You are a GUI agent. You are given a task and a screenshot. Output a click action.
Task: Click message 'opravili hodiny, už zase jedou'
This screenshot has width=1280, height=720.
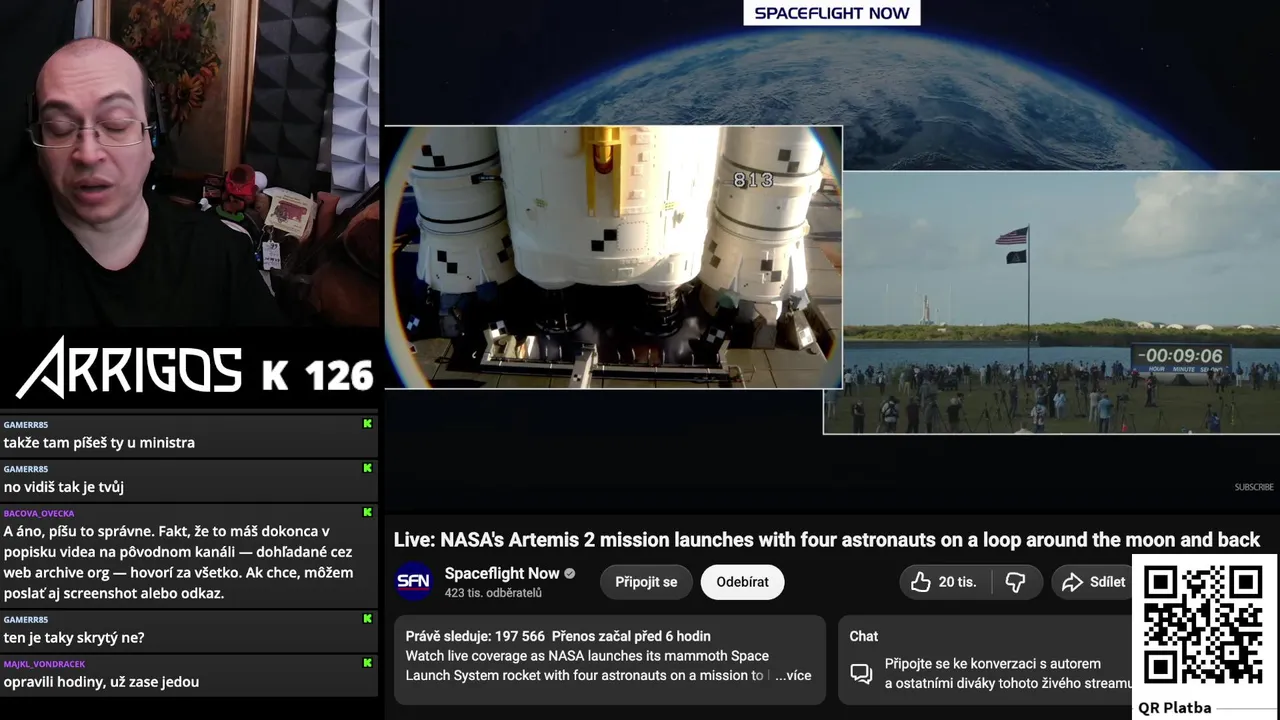tap(101, 682)
